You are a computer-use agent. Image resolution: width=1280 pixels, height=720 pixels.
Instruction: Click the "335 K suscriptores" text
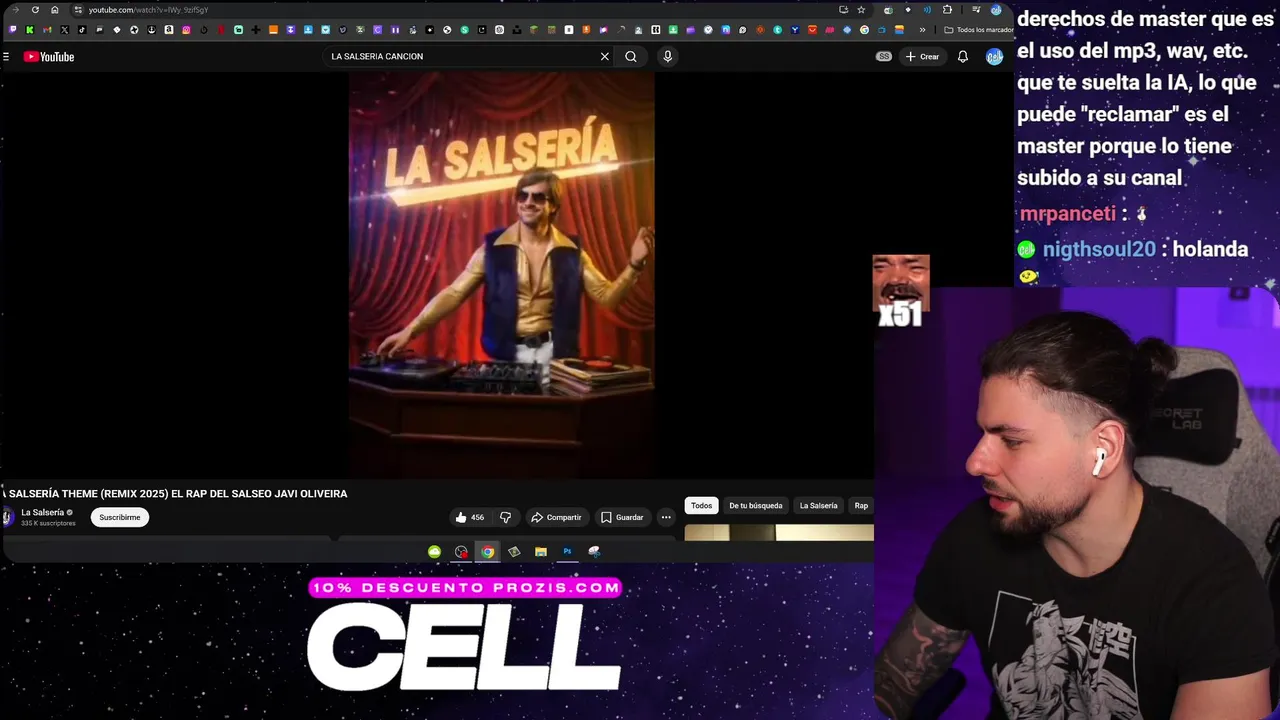[48, 523]
